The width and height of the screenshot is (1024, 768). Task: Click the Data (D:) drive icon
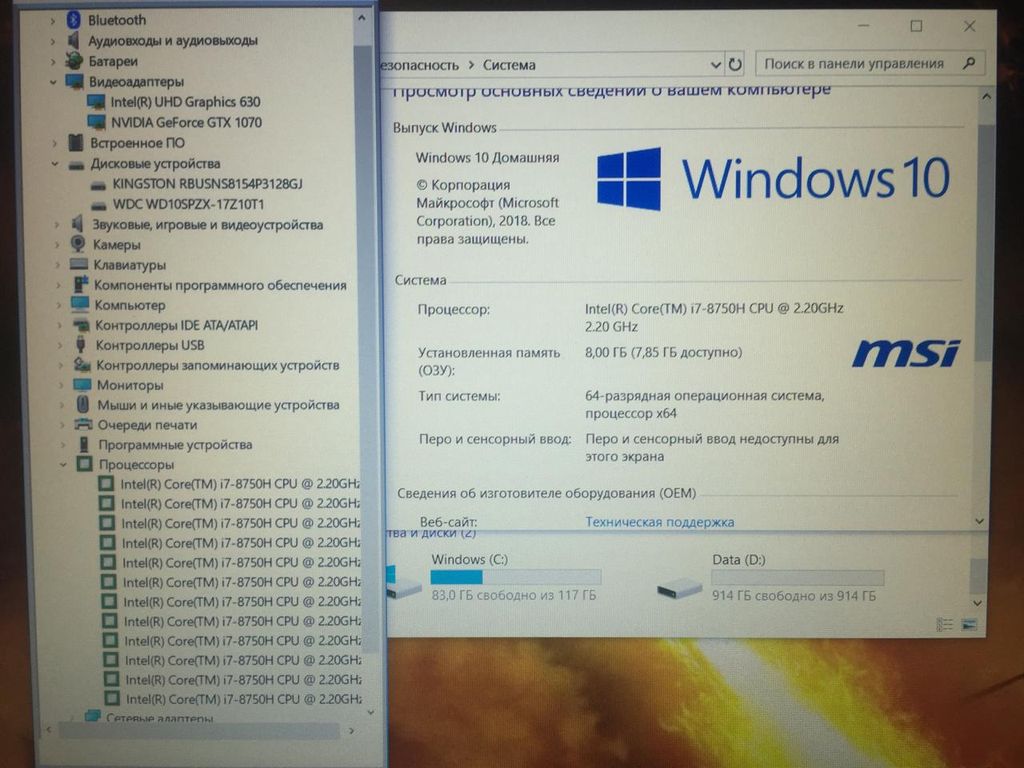pos(679,587)
